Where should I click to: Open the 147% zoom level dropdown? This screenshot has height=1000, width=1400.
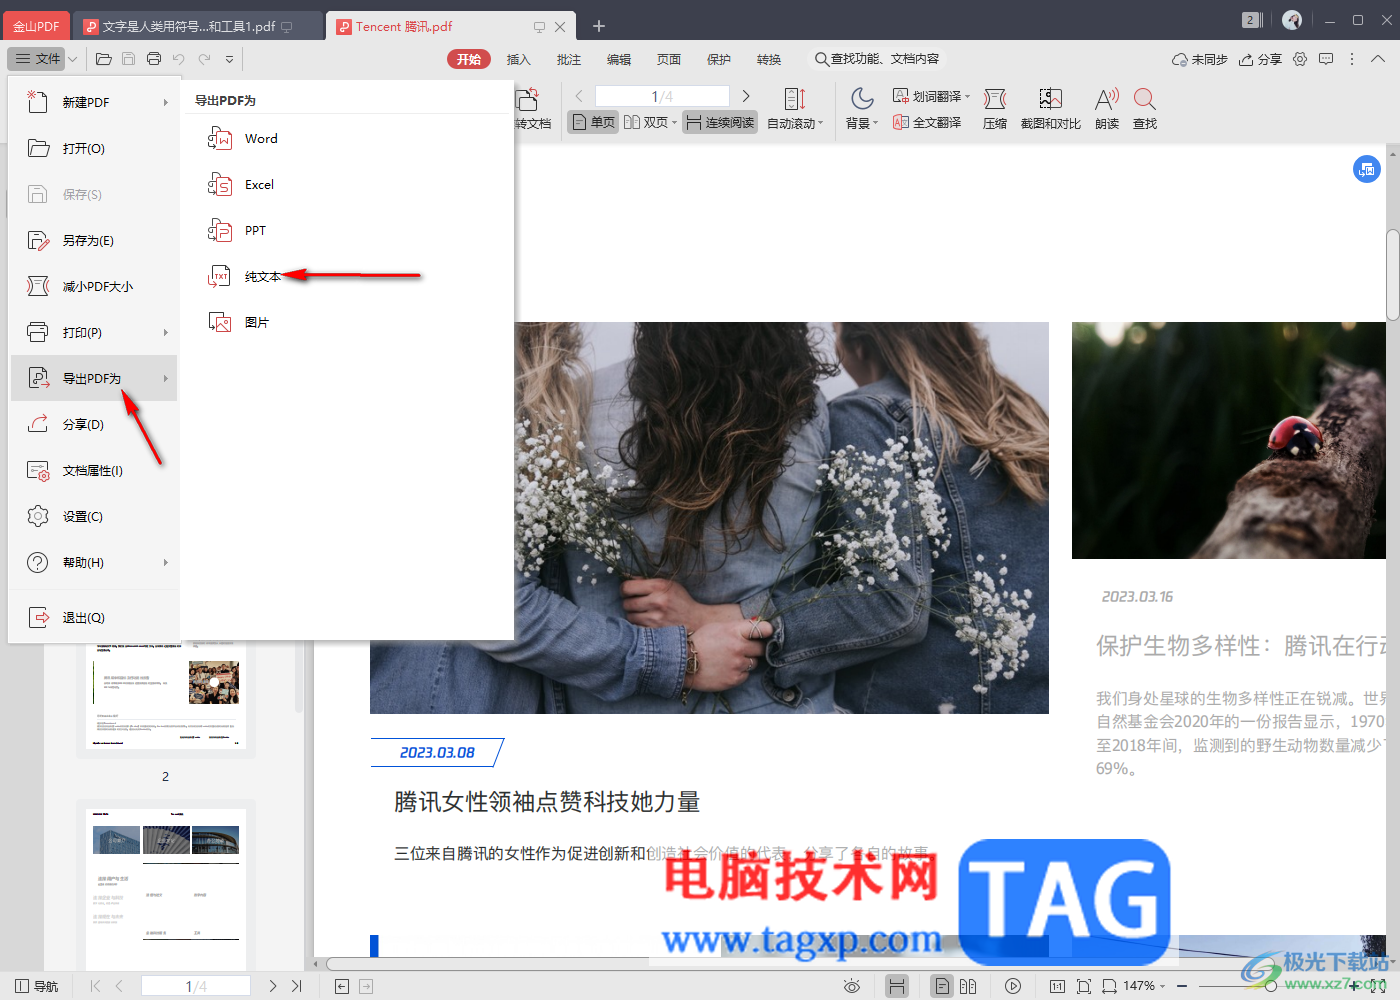click(1144, 986)
